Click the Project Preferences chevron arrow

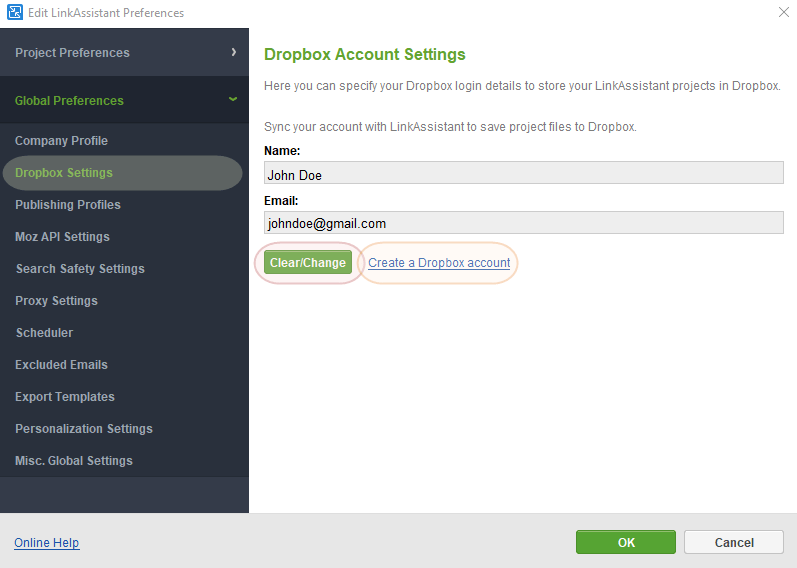[x=233, y=52]
